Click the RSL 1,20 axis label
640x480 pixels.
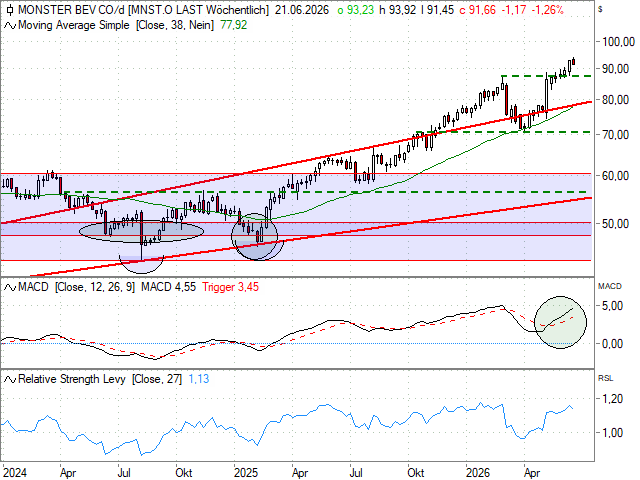point(612,399)
